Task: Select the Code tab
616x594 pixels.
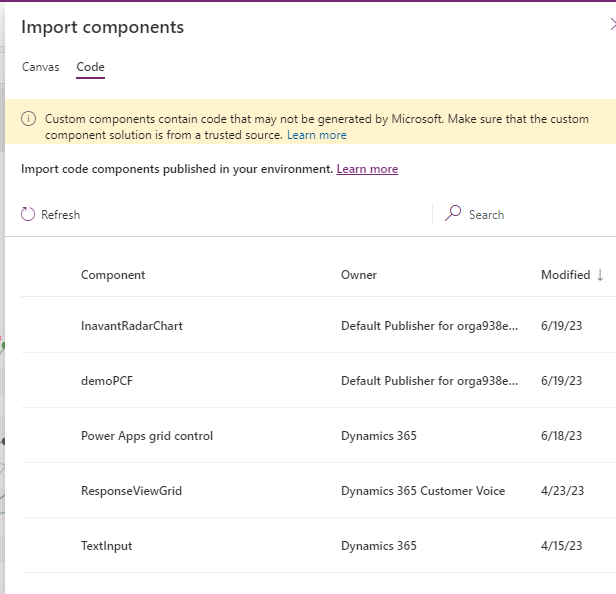Action: point(90,67)
